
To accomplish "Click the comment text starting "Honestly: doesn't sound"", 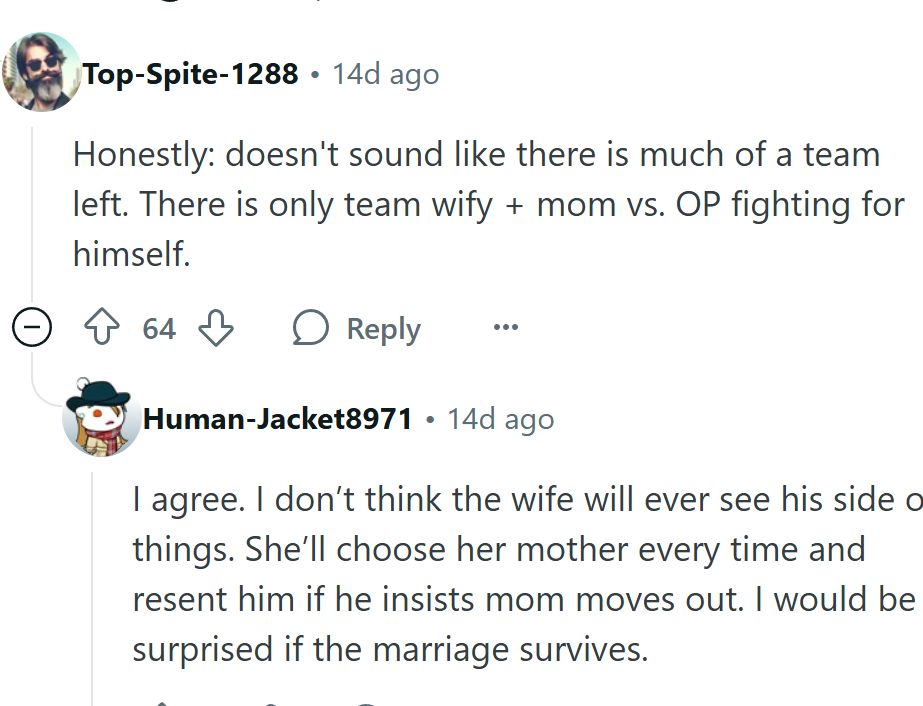I will tap(476, 155).
